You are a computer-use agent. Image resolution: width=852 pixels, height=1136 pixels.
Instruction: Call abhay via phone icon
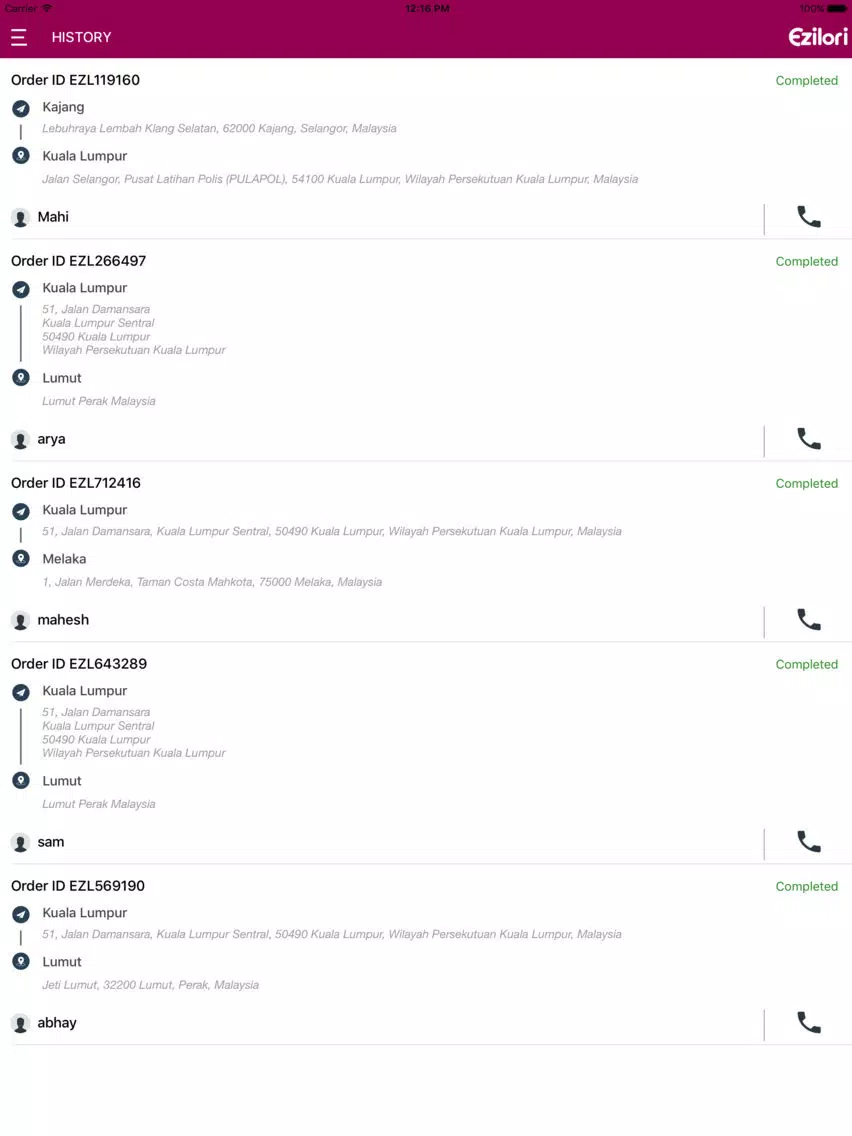[809, 1022]
